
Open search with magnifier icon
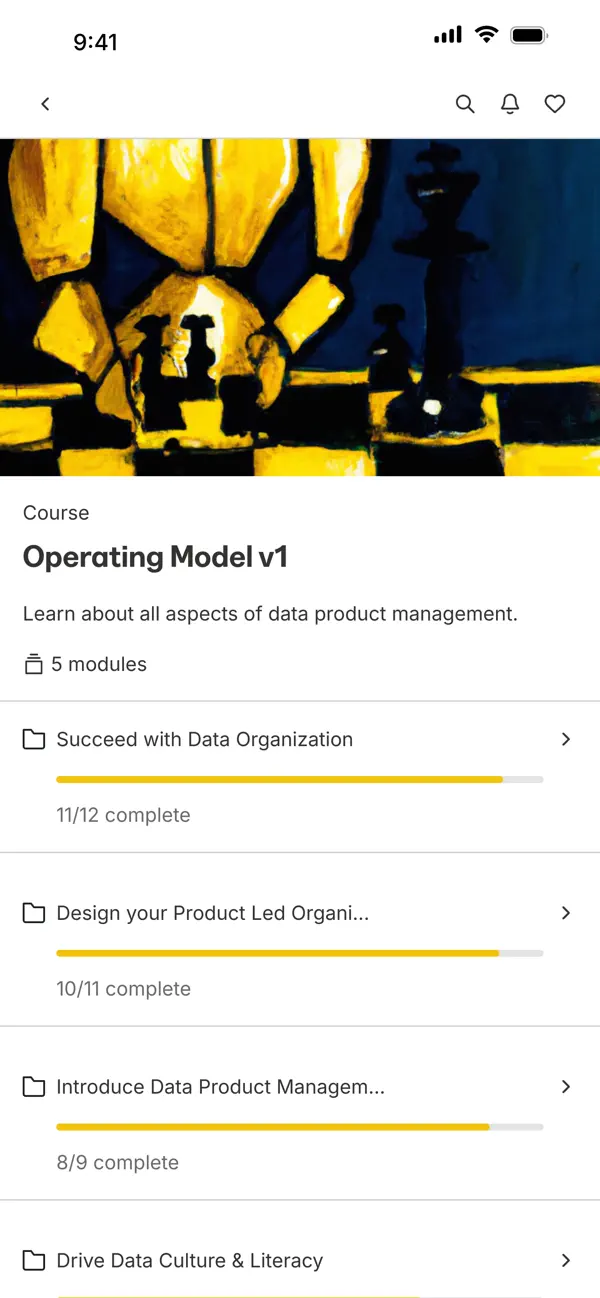(465, 104)
